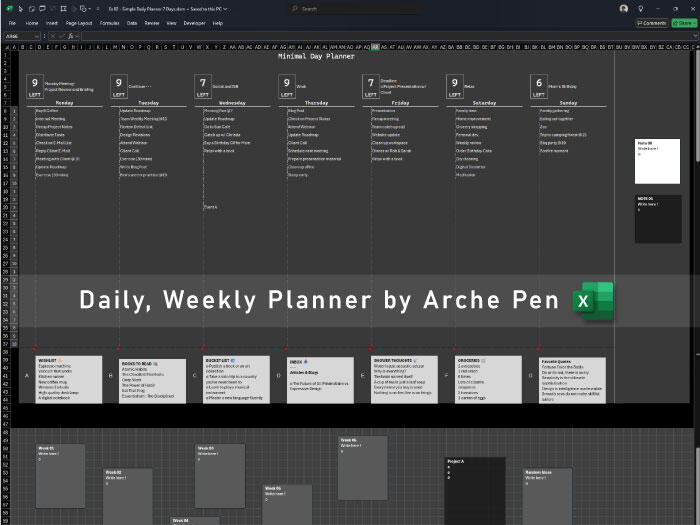Expand the formula bar chevron
This screenshot has width=700, height=525.
click(694, 36)
